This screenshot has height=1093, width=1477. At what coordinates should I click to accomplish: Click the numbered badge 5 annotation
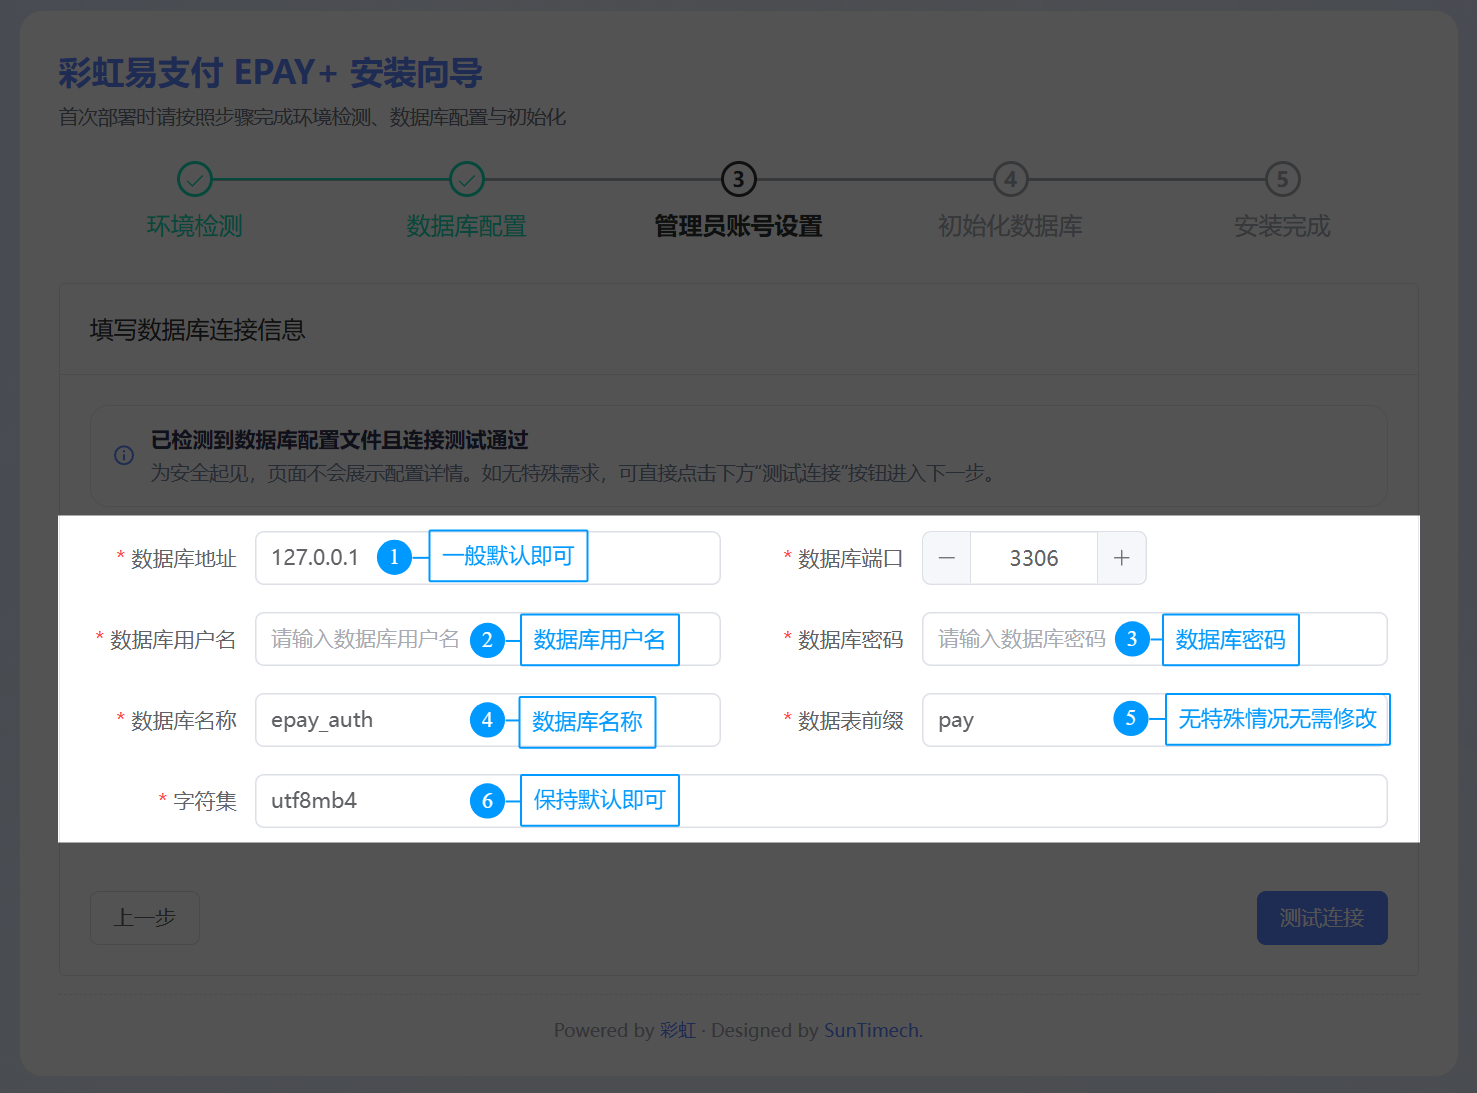click(x=1130, y=718)
